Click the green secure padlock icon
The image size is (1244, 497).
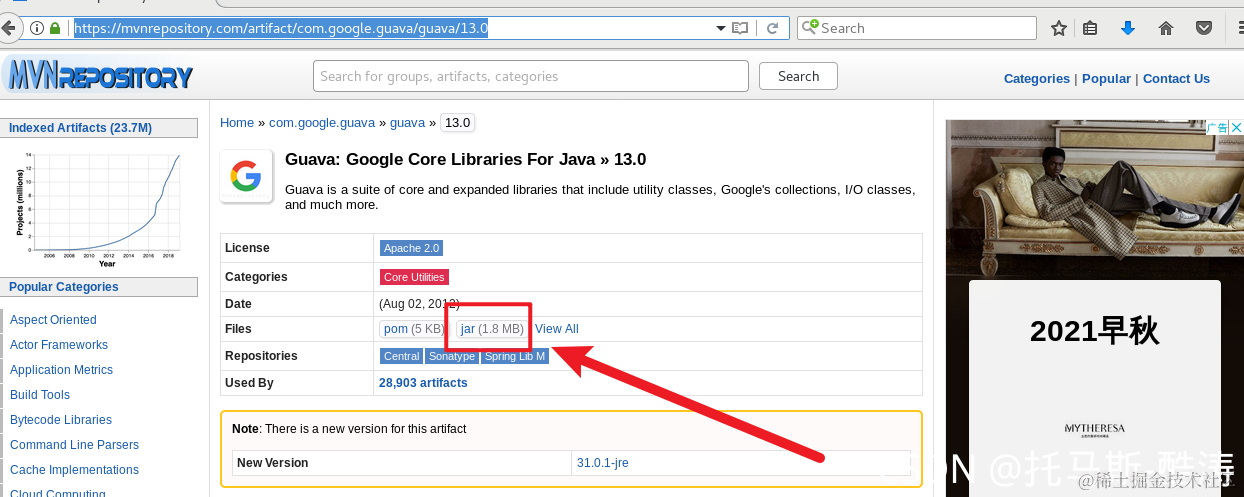[x=55, y=28]
